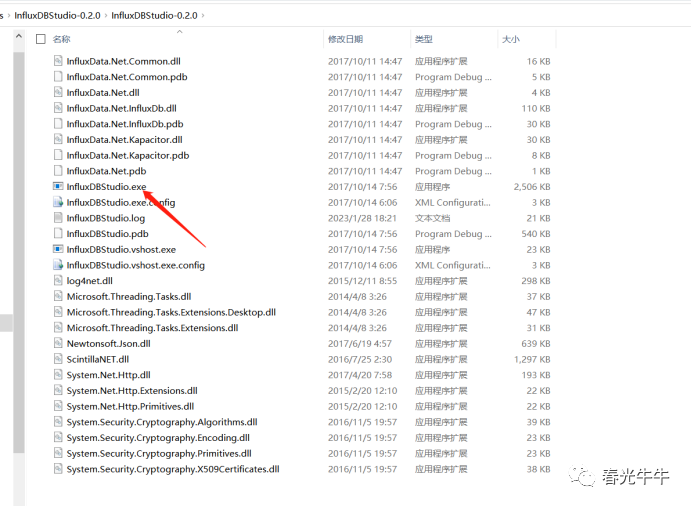Click the 298 KB size value
The image size is (692, 507).
click(x=536, y=281)
